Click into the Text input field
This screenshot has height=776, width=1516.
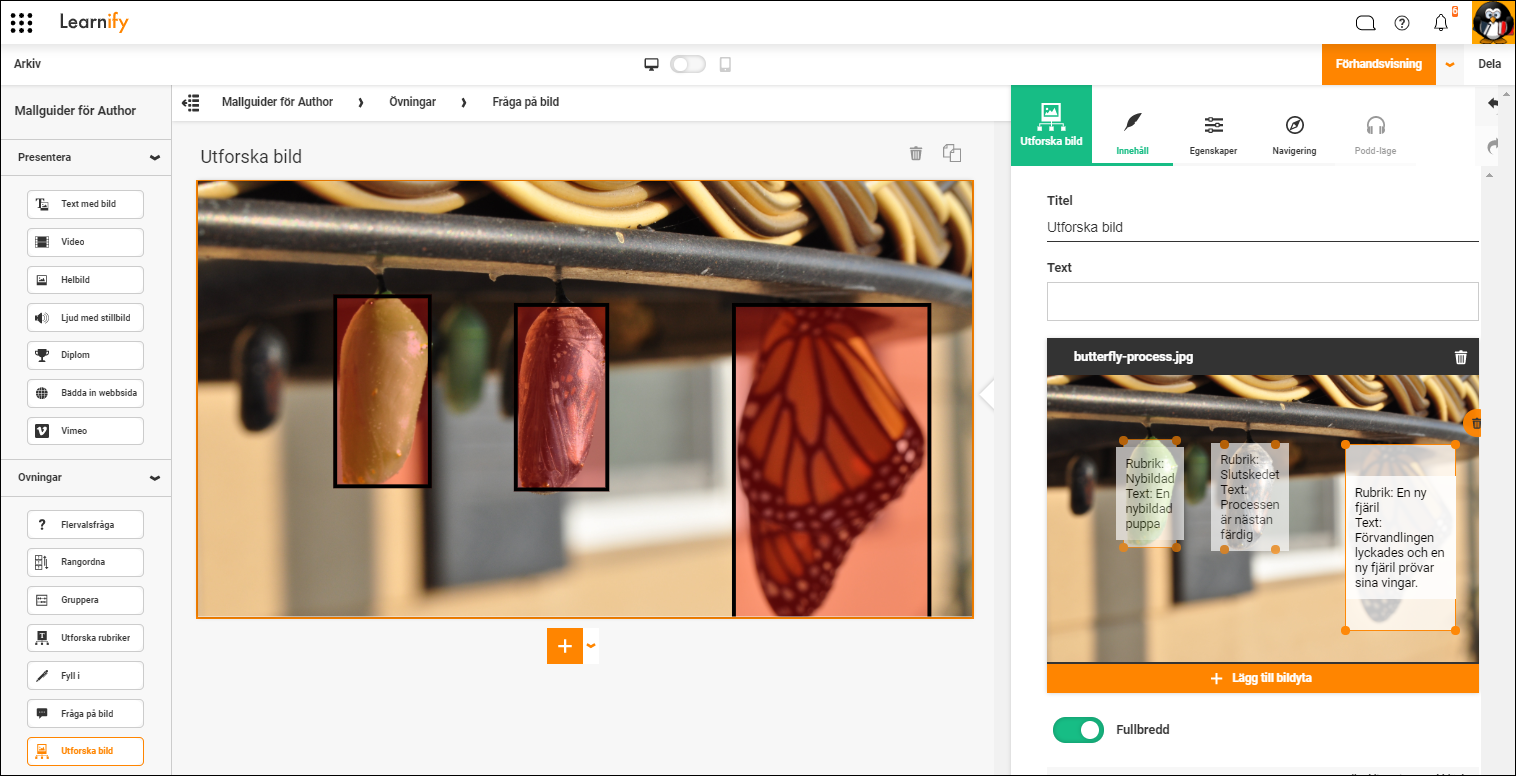tap(1263, 301)
